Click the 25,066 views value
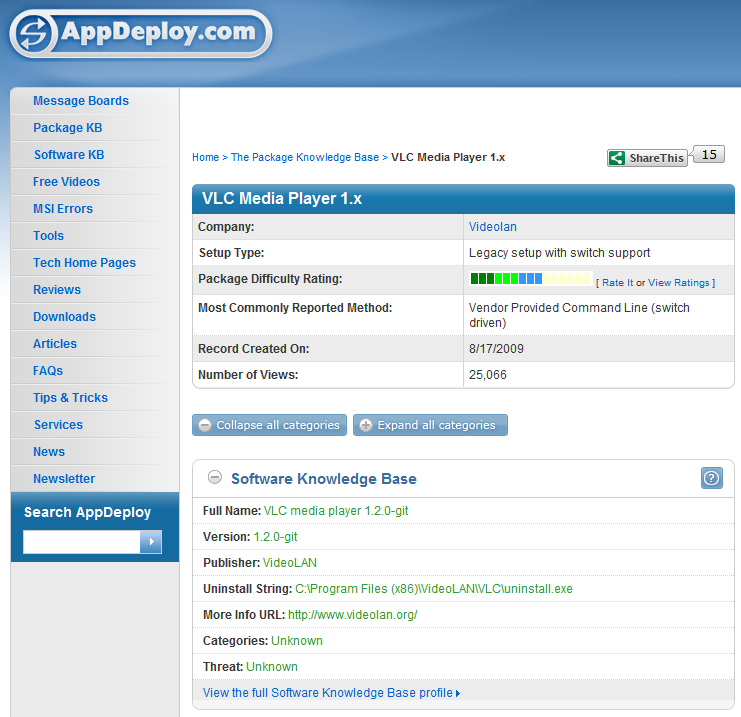The width and height of the screenshot is (741, 717). click(488, 374)
